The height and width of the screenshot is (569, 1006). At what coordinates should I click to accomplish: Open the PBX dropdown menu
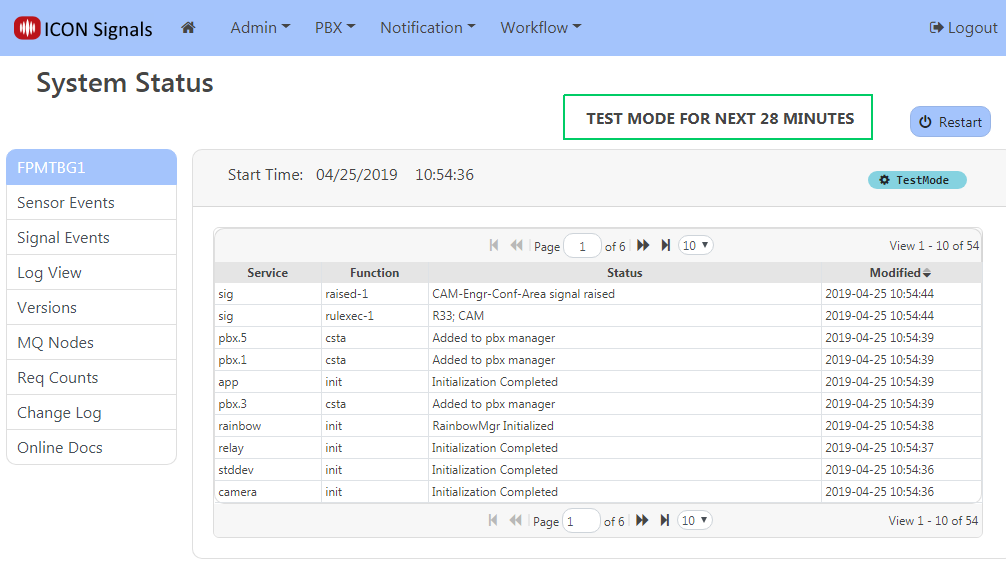pos(335,28)
